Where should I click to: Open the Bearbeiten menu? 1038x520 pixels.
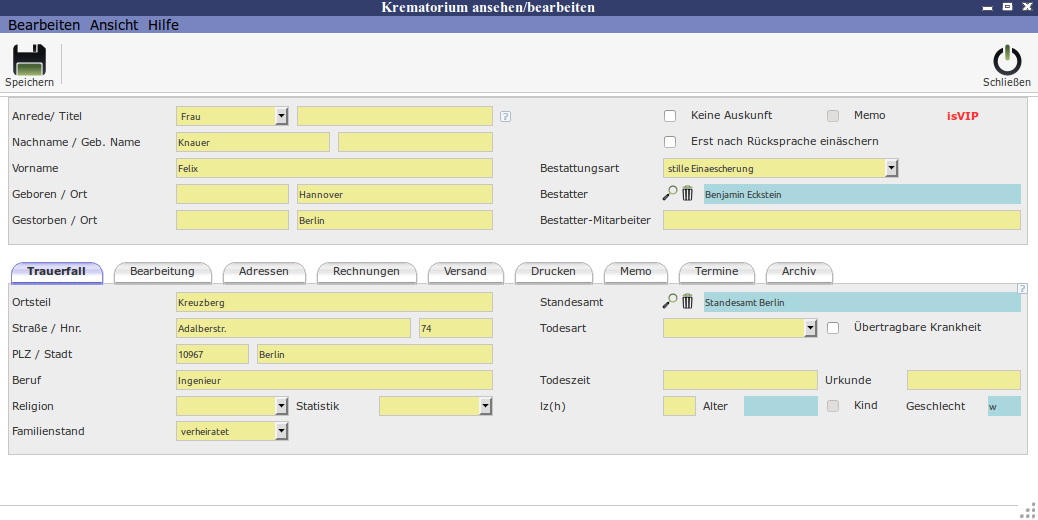tap(44, 25)
